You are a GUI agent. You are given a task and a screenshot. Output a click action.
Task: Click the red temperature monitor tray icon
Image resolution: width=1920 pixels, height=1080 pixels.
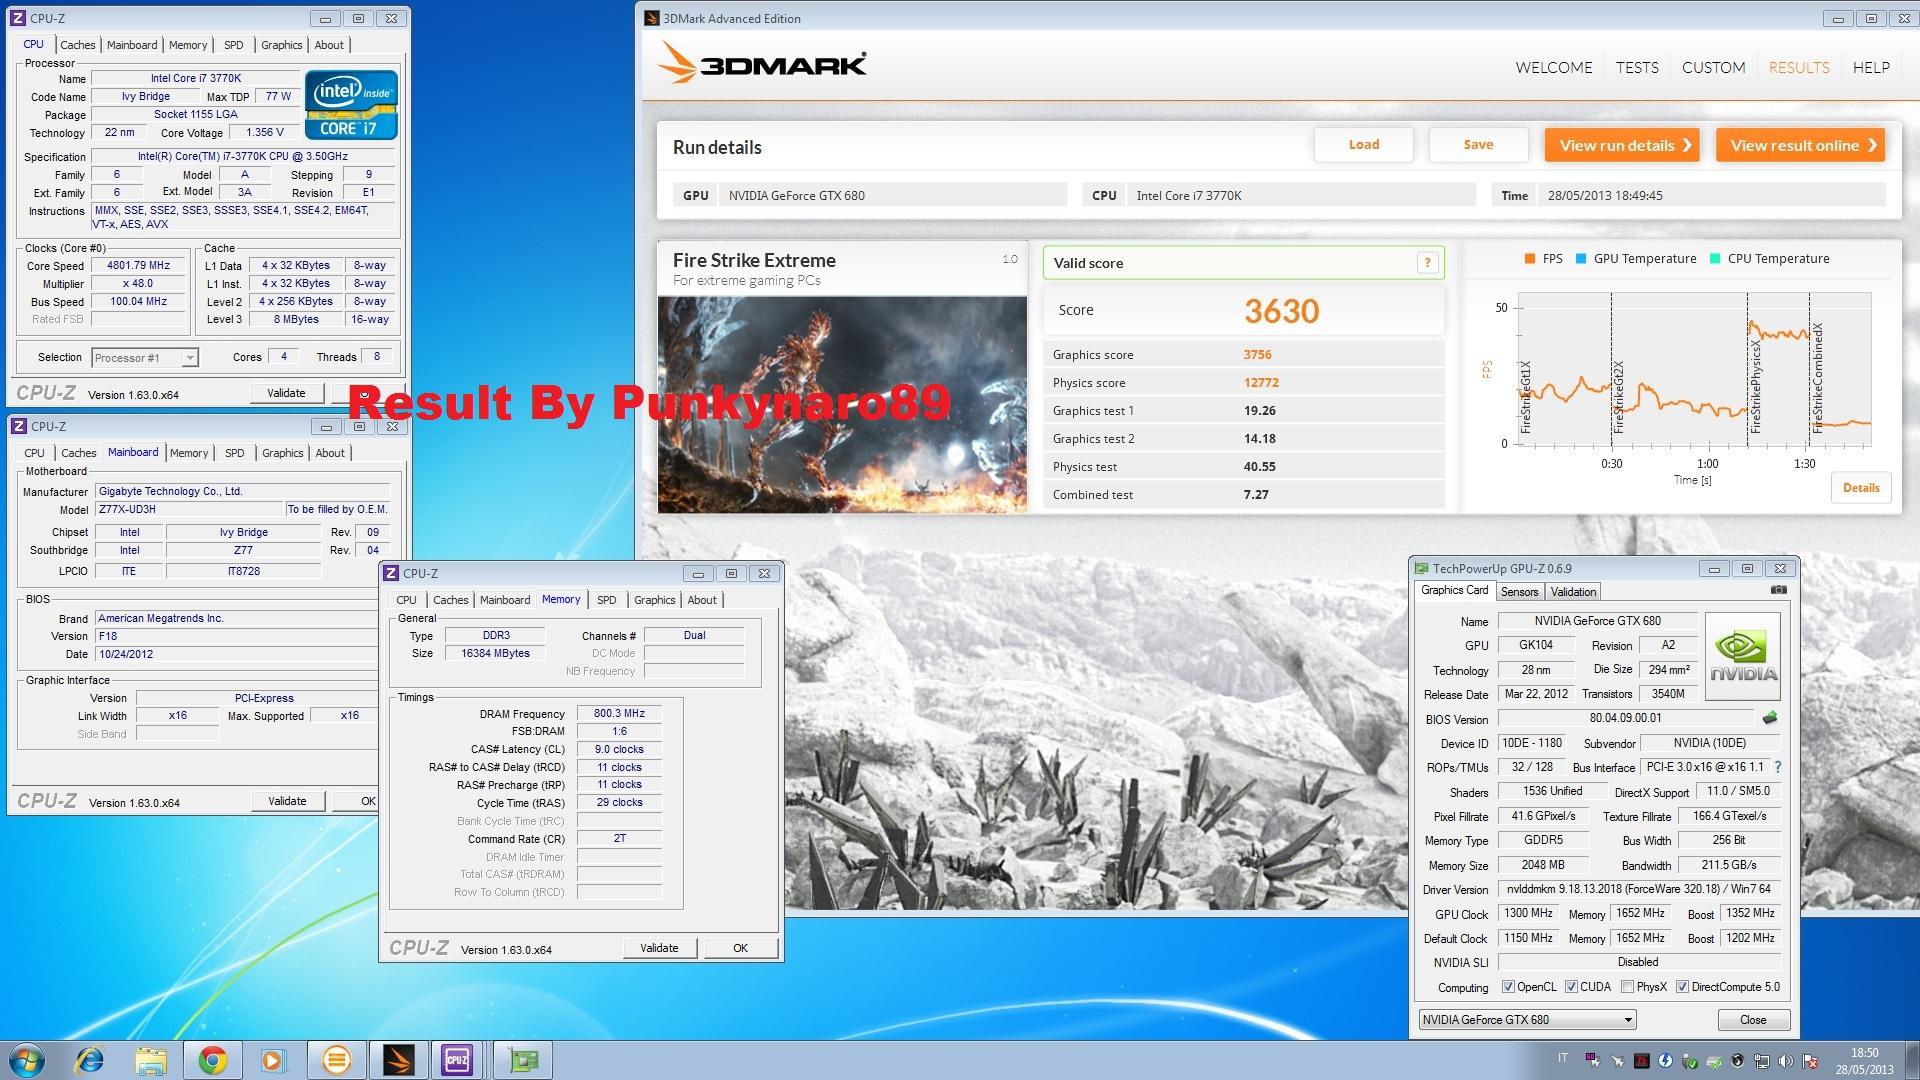1642,1060
